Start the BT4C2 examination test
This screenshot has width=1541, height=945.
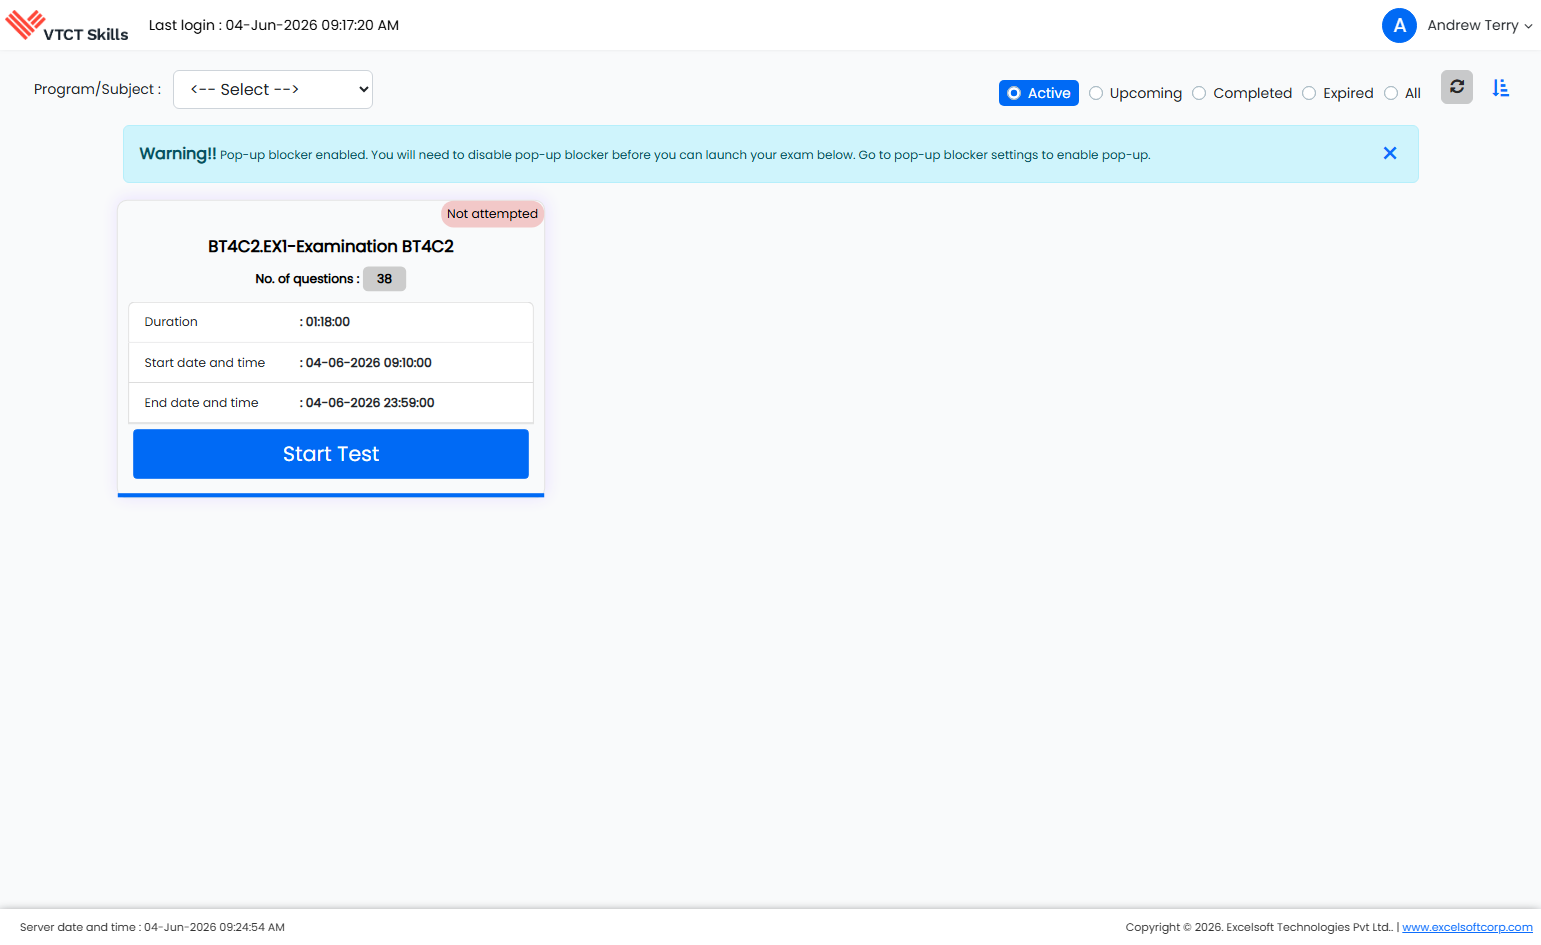click(331, 454)
